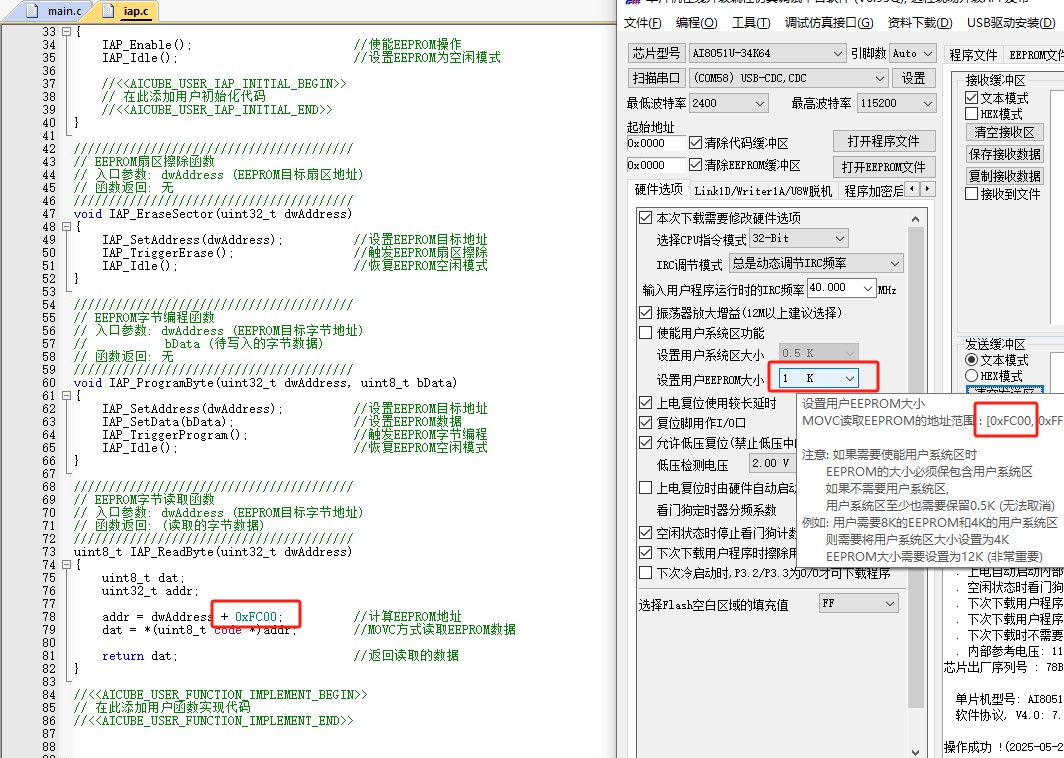Viewport: 1064px width, 758px height.
Task: Click the 清空接收区 button
Action: pos(1004,132)
